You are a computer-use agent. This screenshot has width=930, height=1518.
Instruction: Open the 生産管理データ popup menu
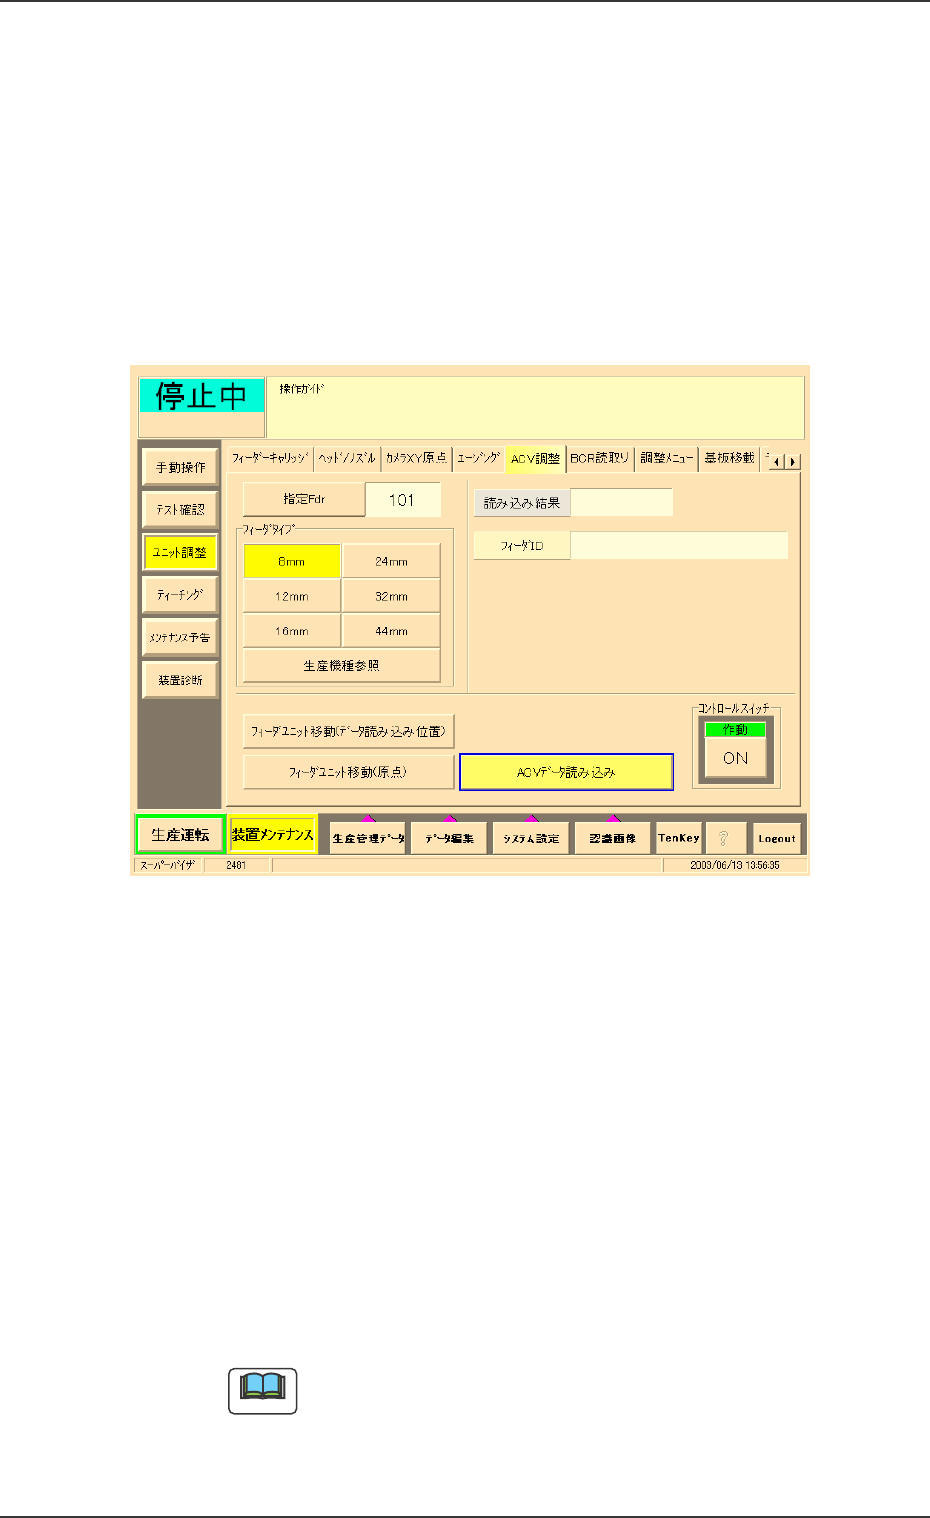pyautogui.click(x=368, y=838)
